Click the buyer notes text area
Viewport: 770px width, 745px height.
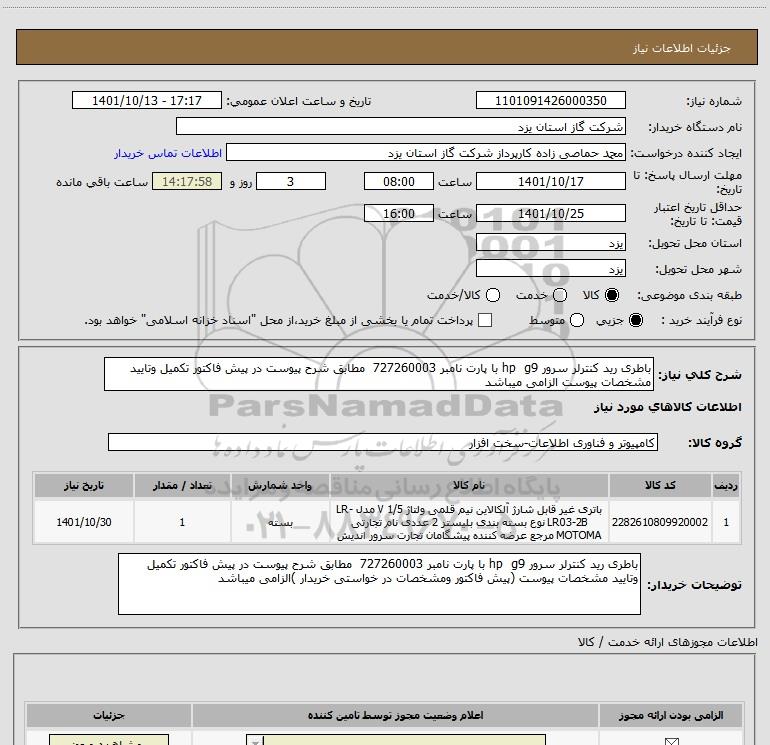379,584
